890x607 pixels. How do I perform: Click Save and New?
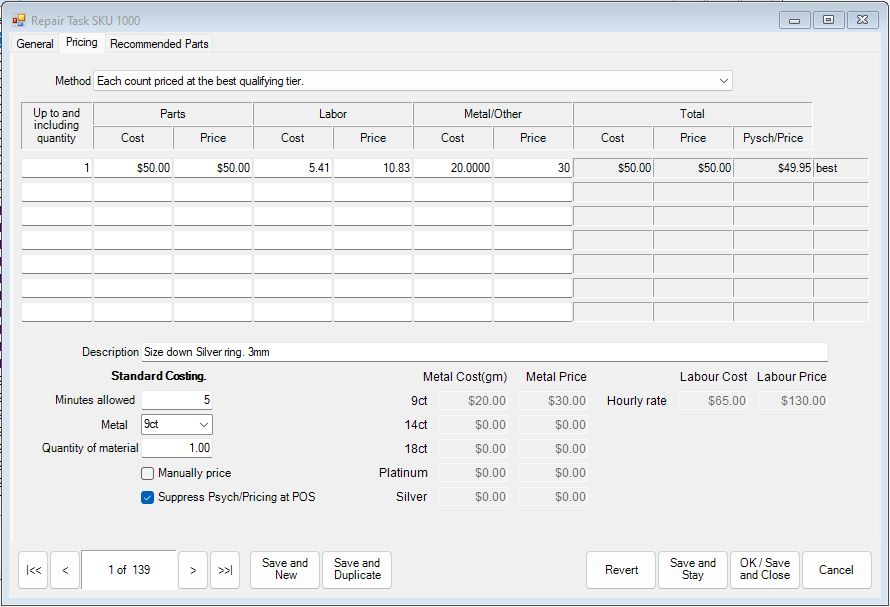(x=284, y=570)
